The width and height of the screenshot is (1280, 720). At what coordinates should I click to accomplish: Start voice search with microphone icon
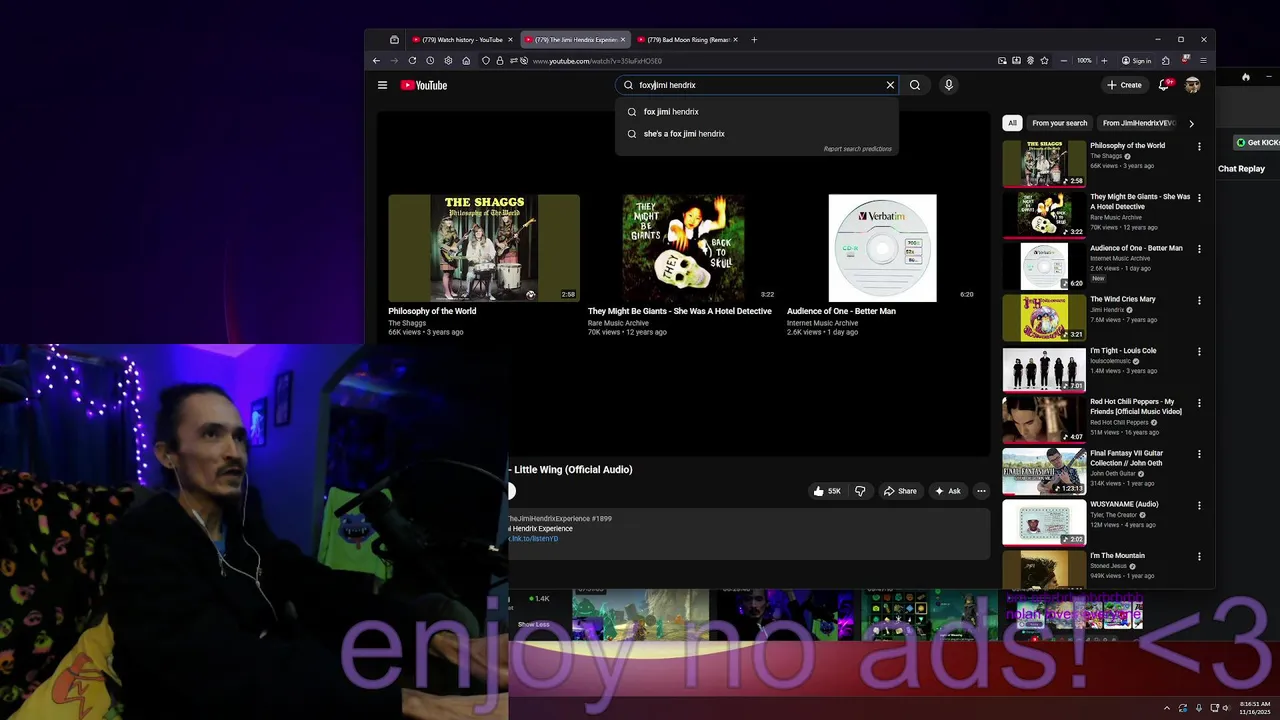tap(949, 85)
